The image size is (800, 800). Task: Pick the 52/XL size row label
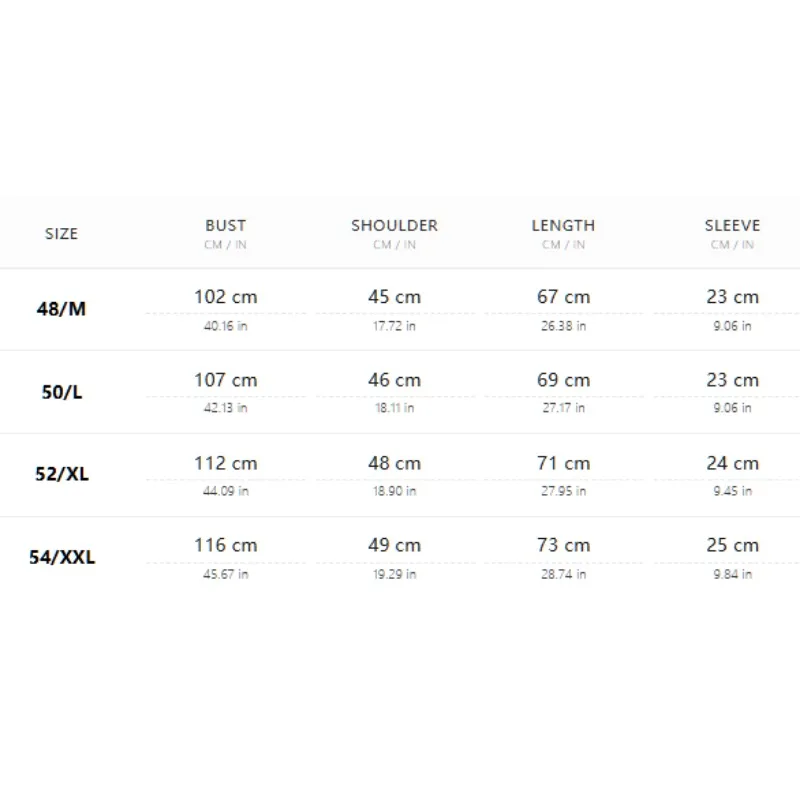point(62,474)
